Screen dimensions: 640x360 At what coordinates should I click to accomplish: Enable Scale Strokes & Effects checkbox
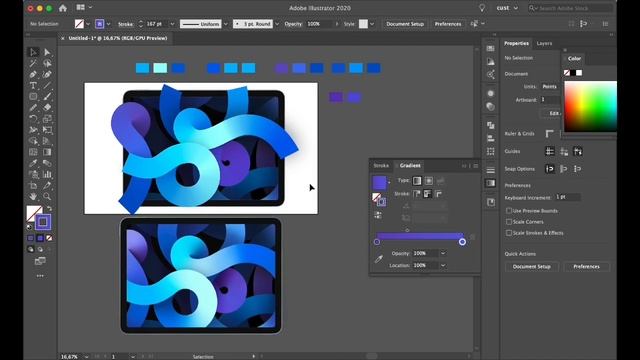(x=509, y=233)
